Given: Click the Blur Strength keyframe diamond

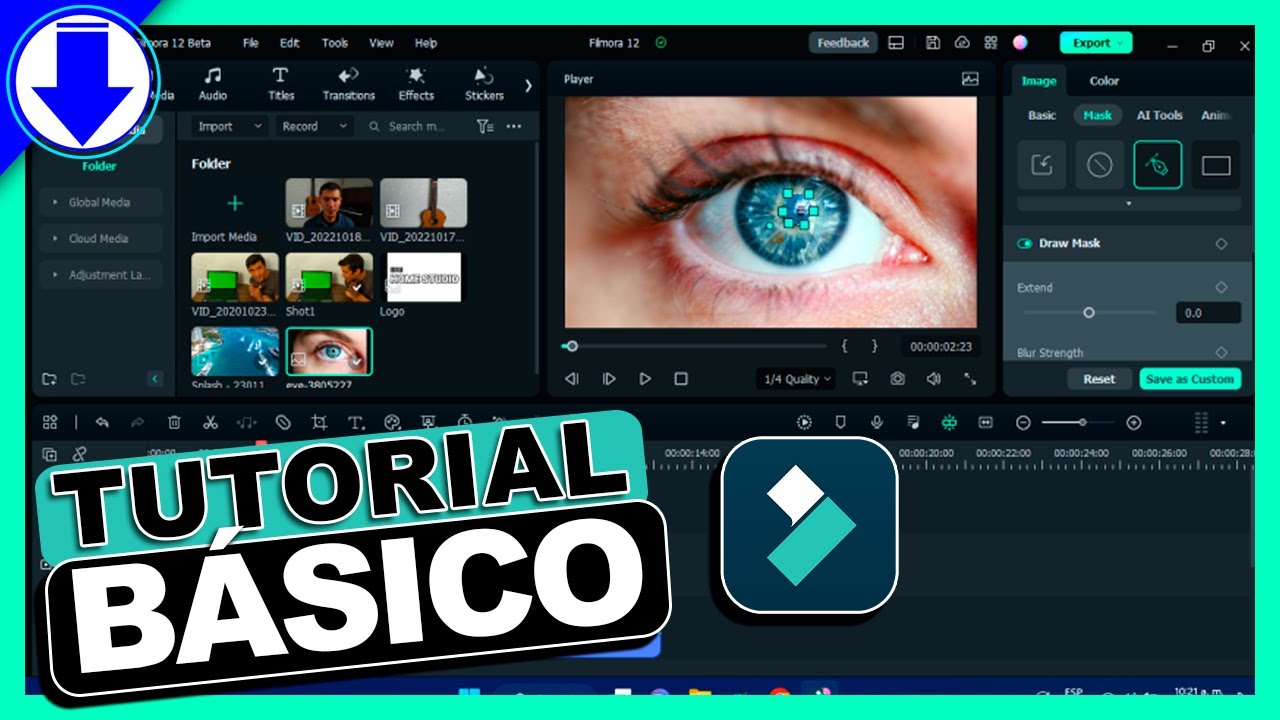Looking at the screenshot, I should 1221,352.
